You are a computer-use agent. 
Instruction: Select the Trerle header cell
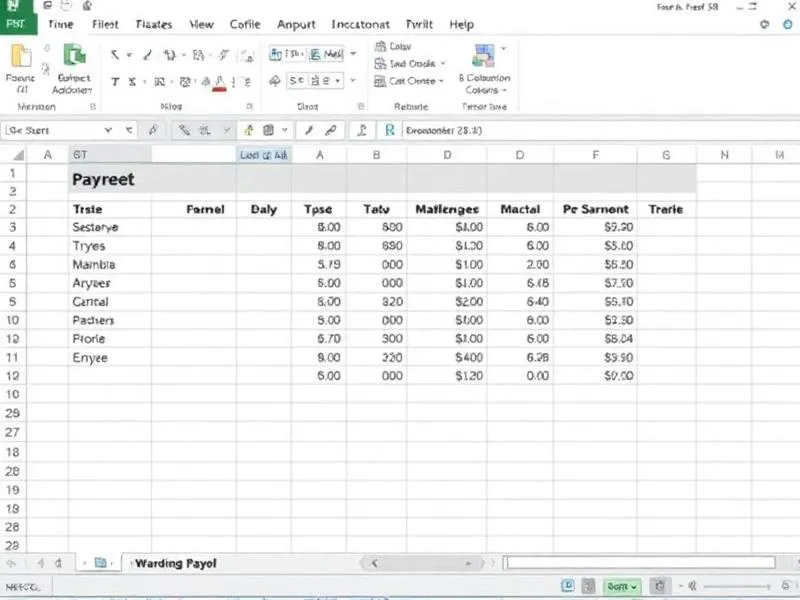(666, 209)
